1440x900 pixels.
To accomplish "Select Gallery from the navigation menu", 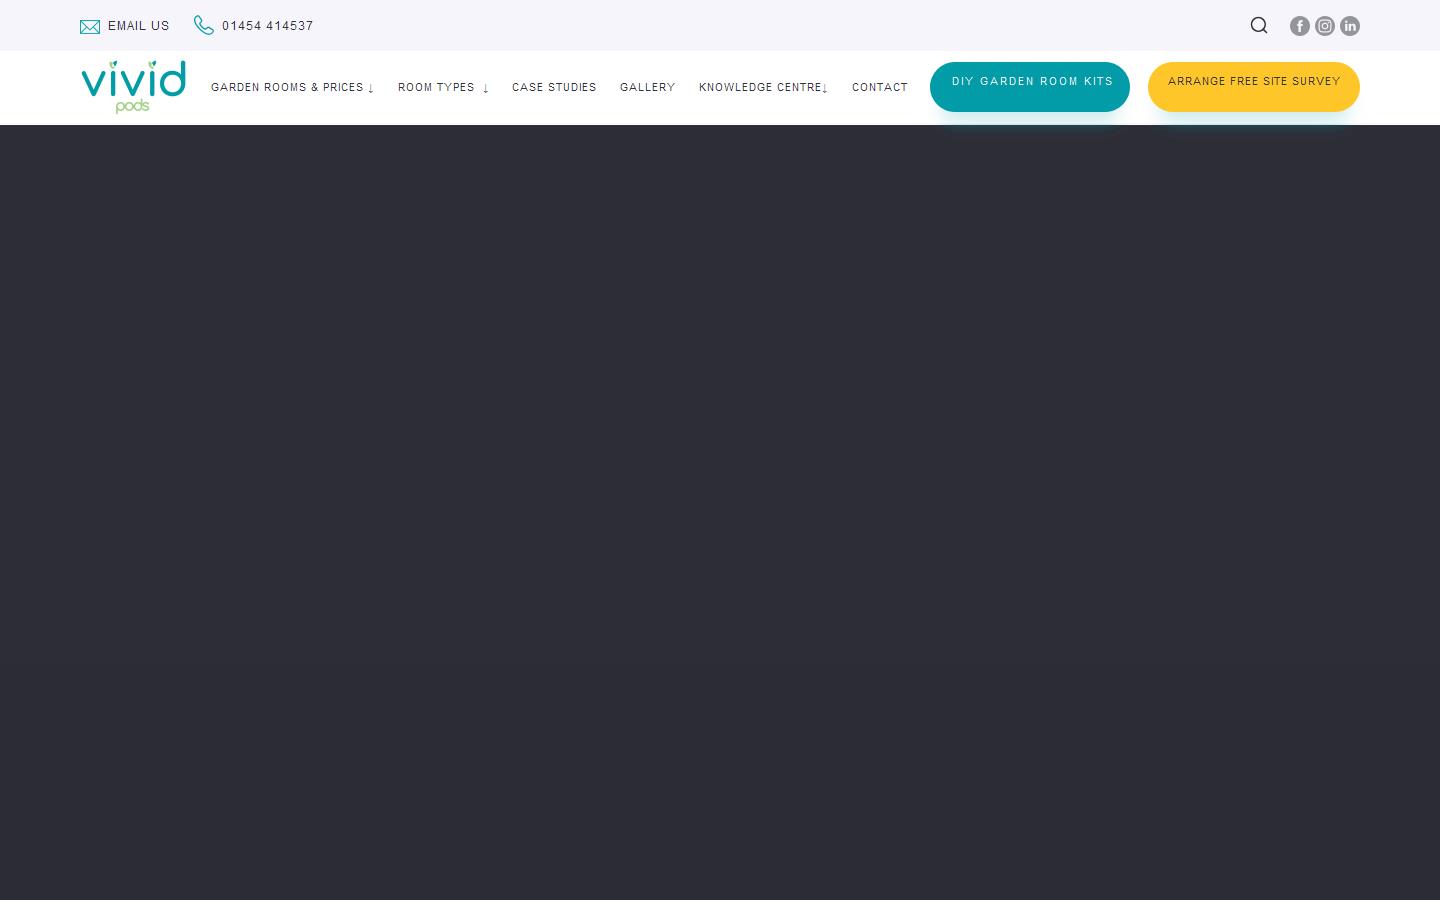I will coord(647,87).
